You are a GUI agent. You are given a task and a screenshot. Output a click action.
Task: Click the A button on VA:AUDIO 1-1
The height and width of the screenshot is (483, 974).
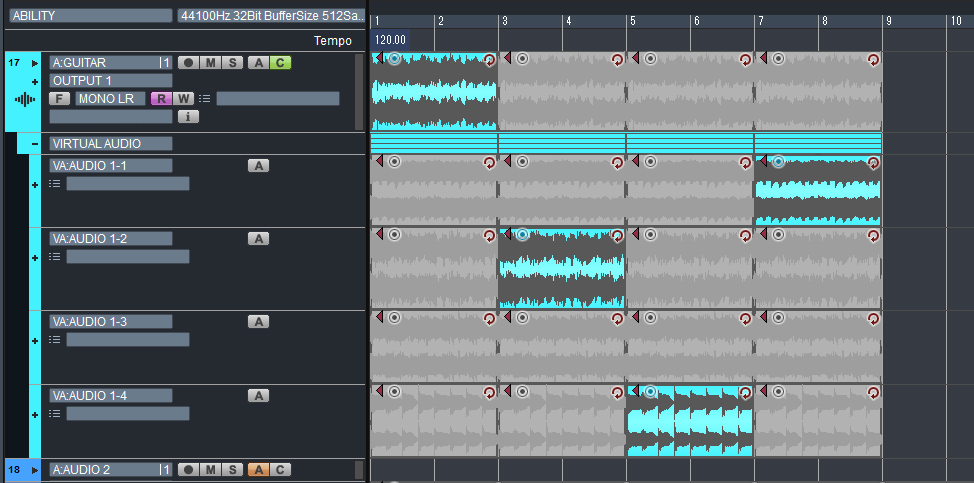tap(258, 166)
